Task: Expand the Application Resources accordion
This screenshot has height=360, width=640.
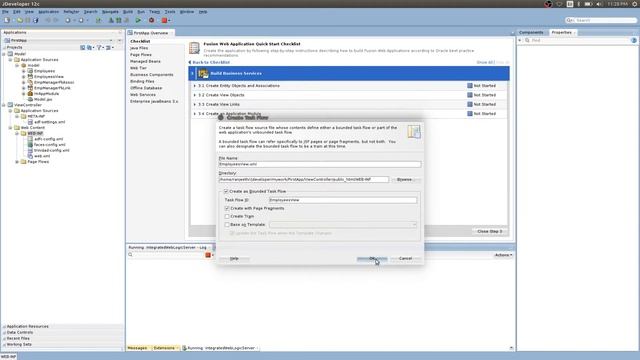Action: pyautogui.click(x=27, y=327)
